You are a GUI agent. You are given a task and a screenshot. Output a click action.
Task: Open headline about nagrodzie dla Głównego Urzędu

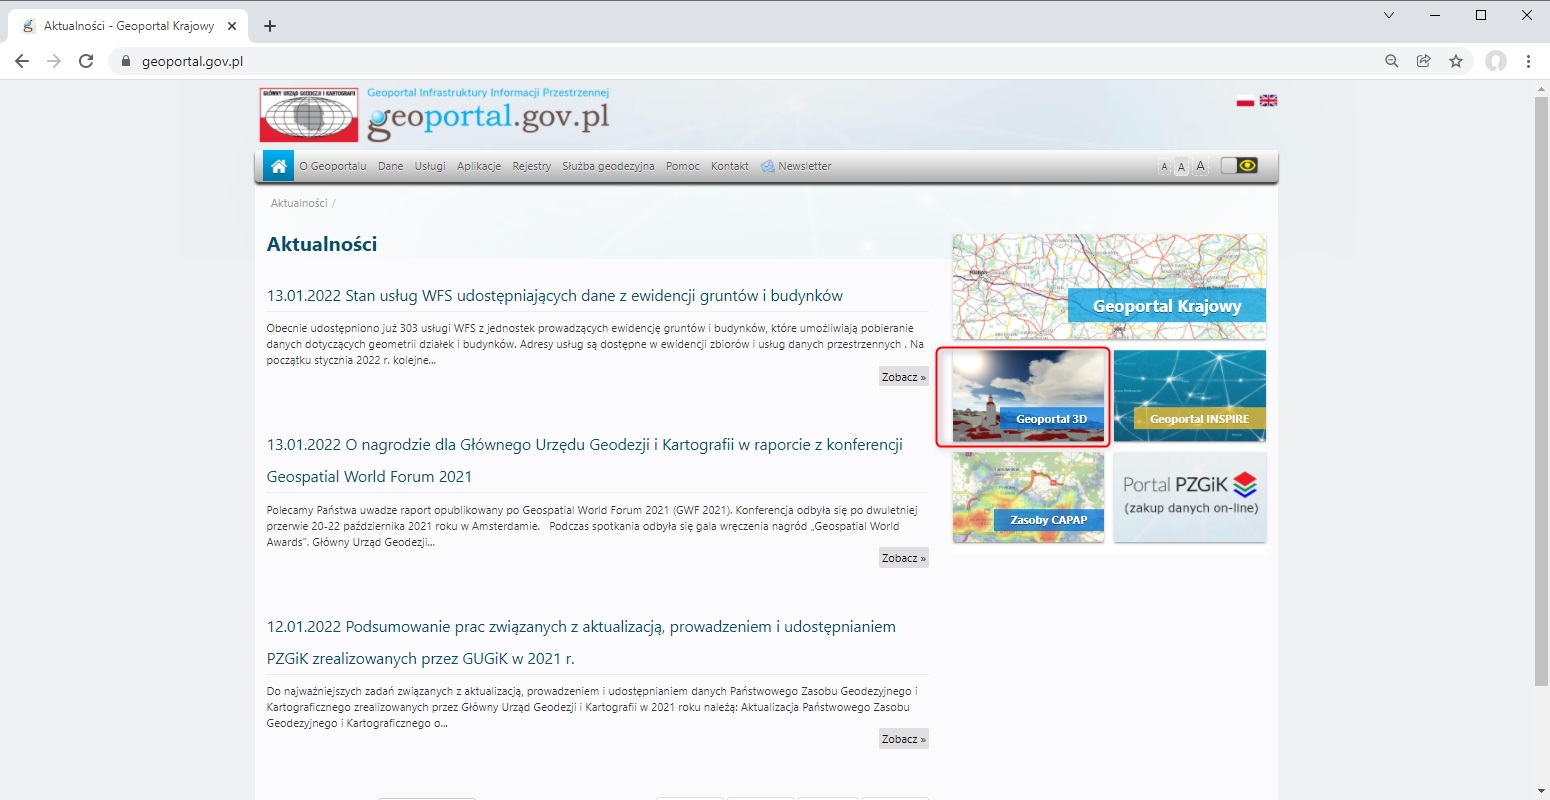pyautogui.click(x=585, y=461)
